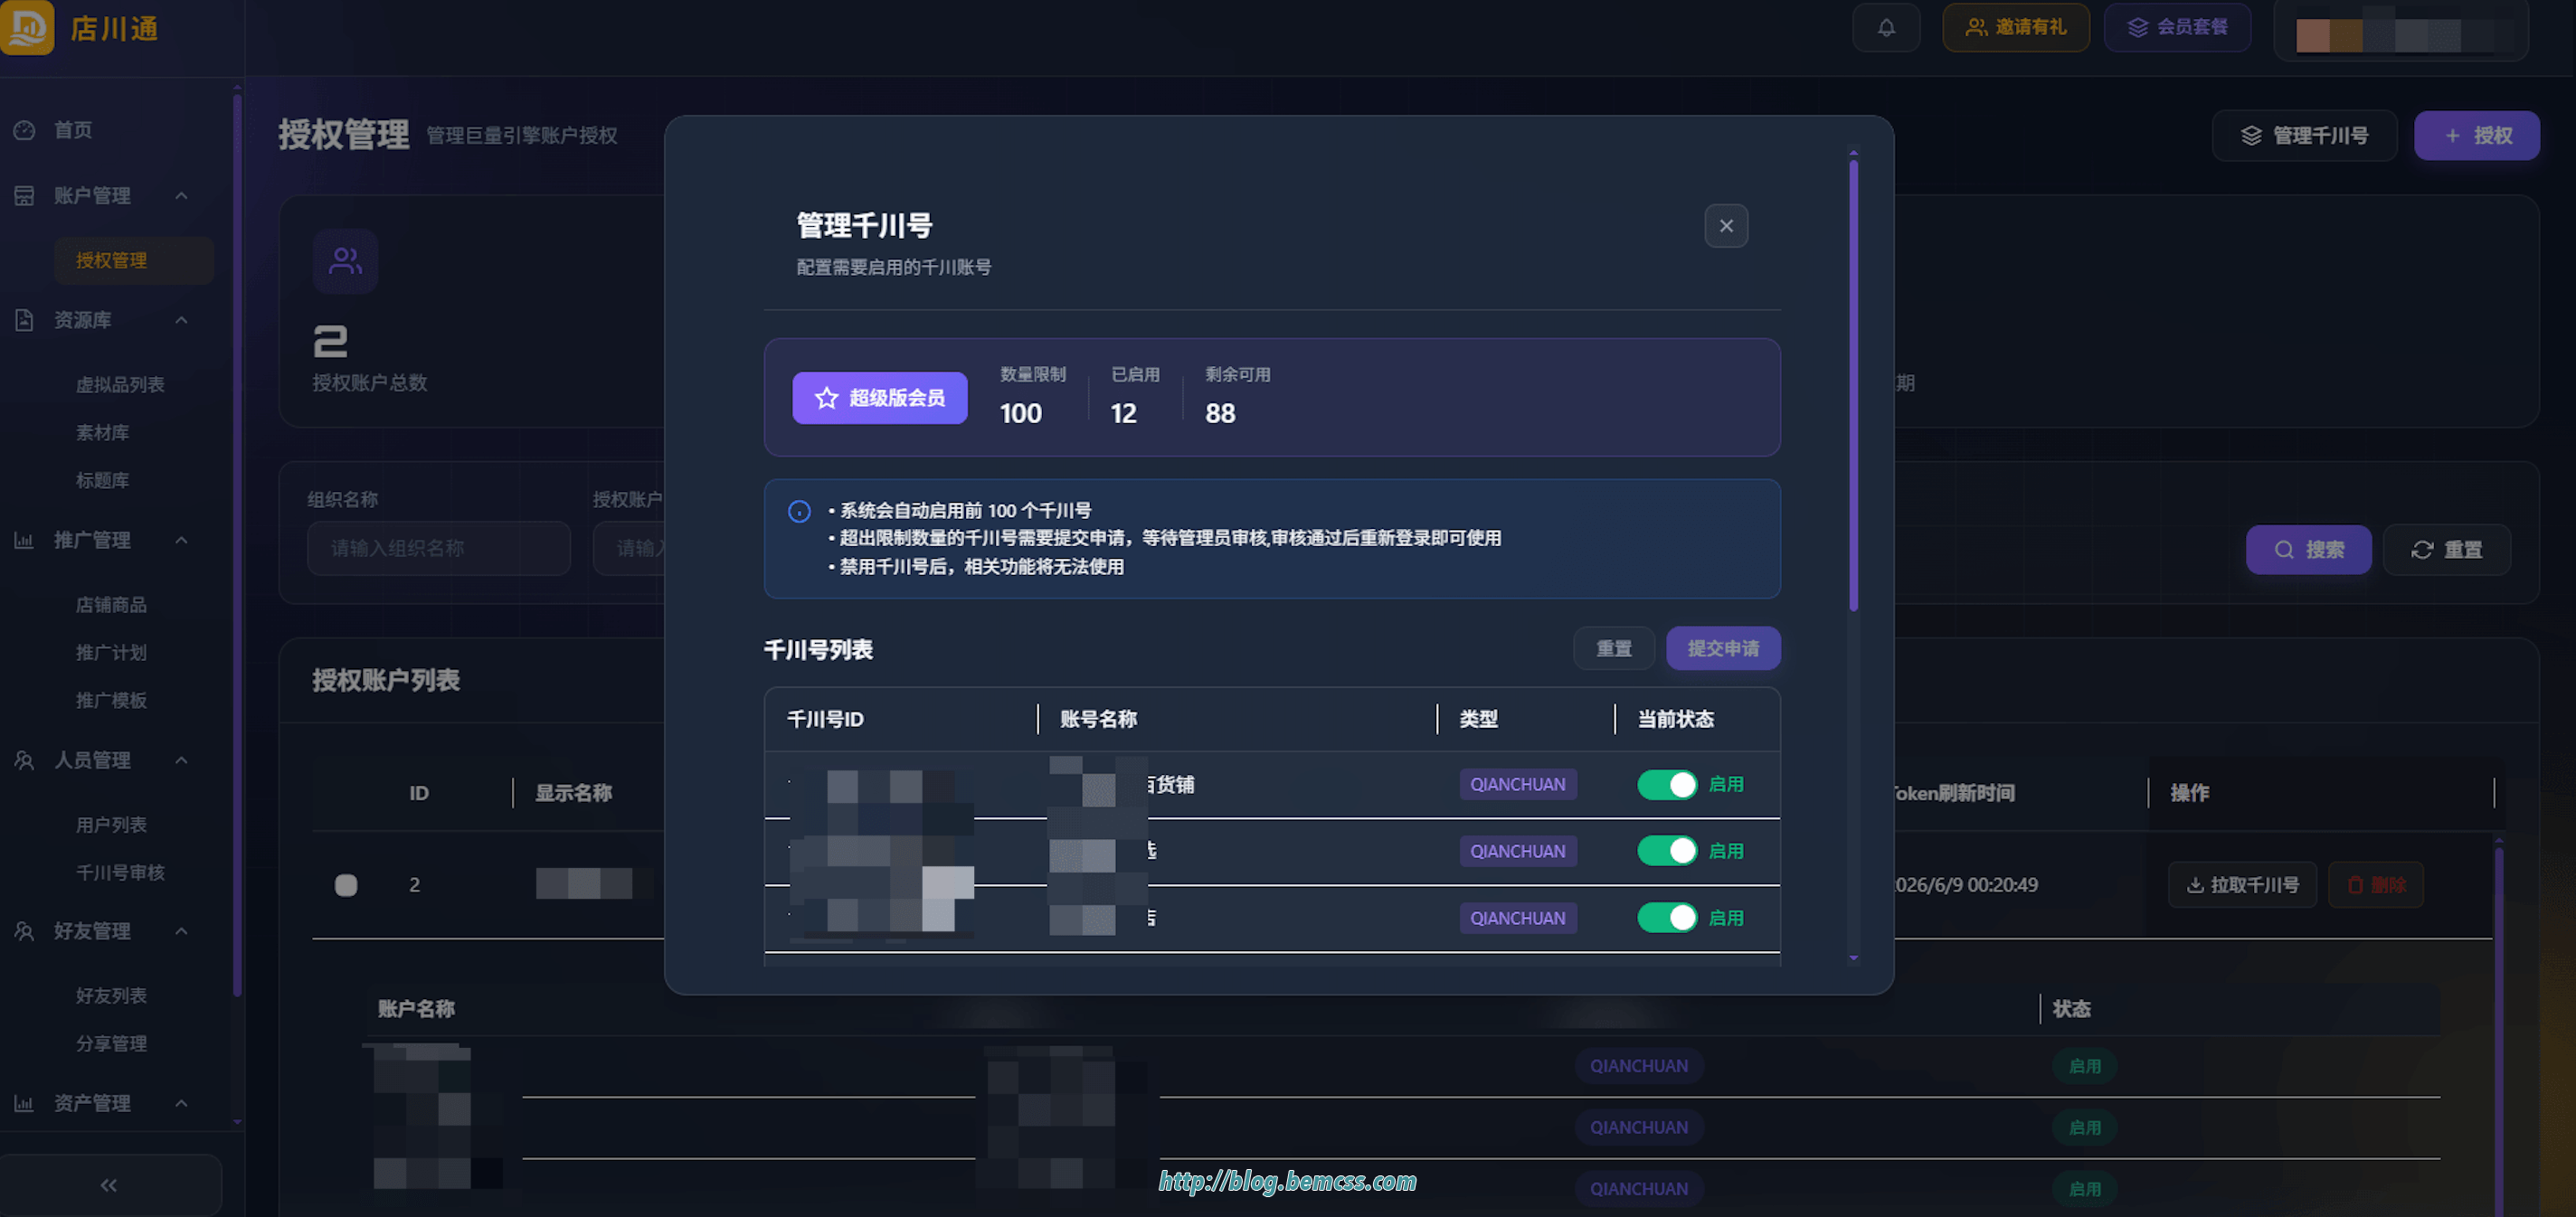Open 分享管理 in the sidebar

pyautogui.click(x=111, y=1044)
